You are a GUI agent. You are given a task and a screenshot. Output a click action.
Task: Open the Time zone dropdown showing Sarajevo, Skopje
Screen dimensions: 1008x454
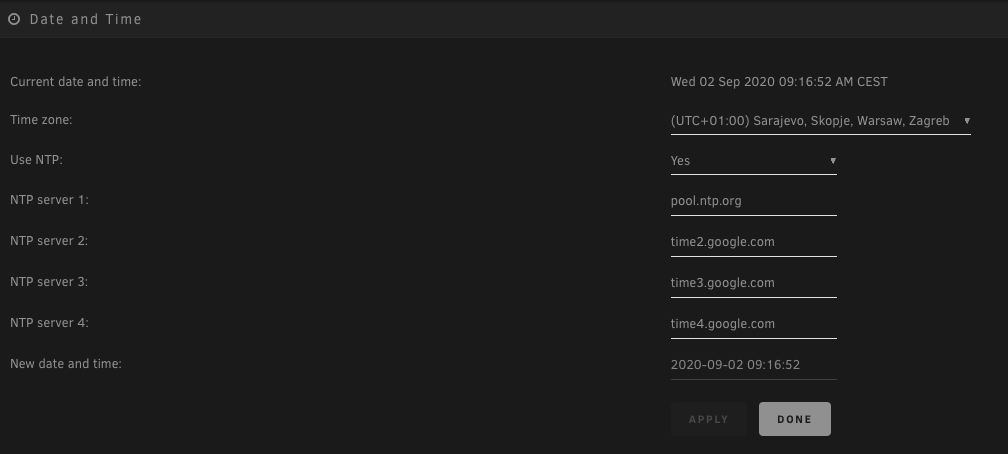(x=820, y=121)
